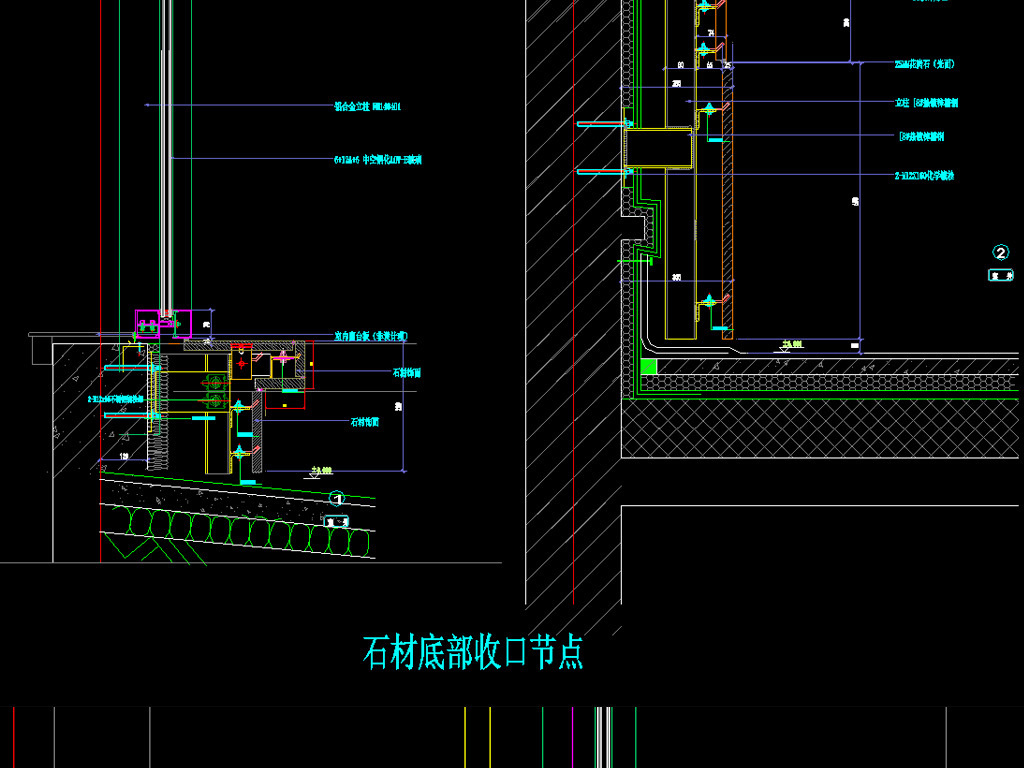Image resolution: width=1024 pixels, height=768 pixels.
Task: Click the crosshatched floor slab in right detail
Action: click(820, 430)
